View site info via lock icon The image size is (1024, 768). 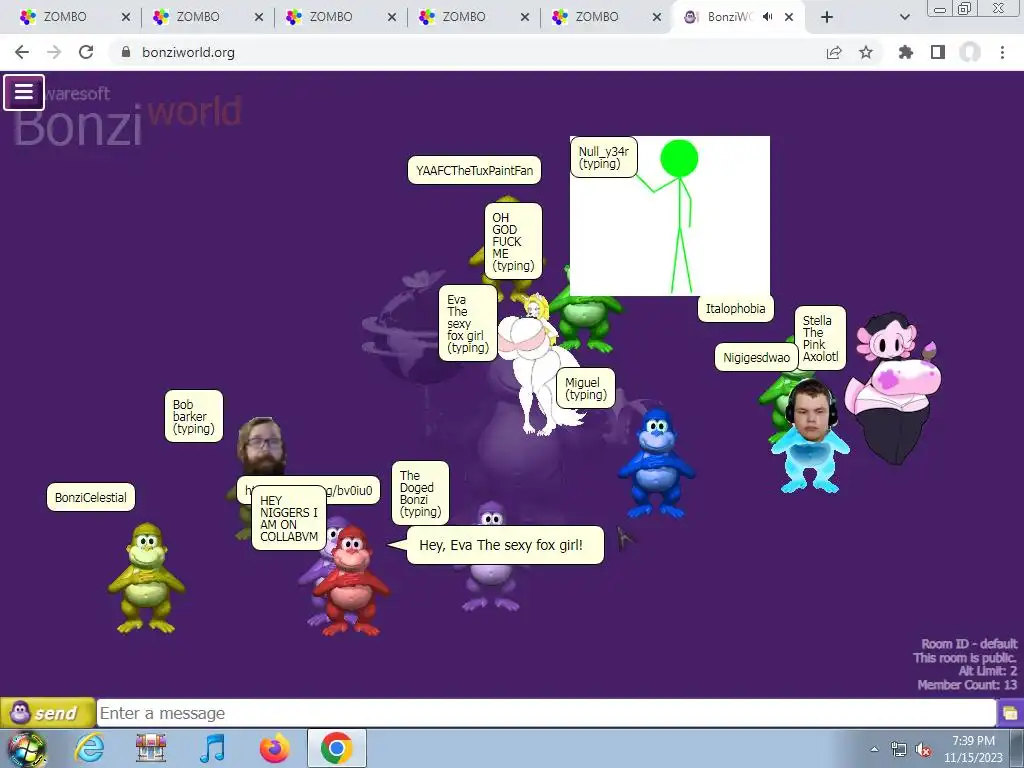pos(126,52)
